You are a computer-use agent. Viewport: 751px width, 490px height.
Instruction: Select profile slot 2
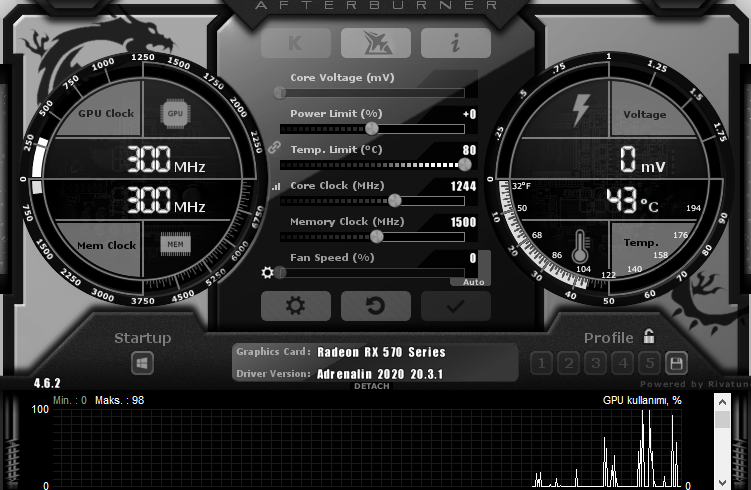(x=569, y=363)
